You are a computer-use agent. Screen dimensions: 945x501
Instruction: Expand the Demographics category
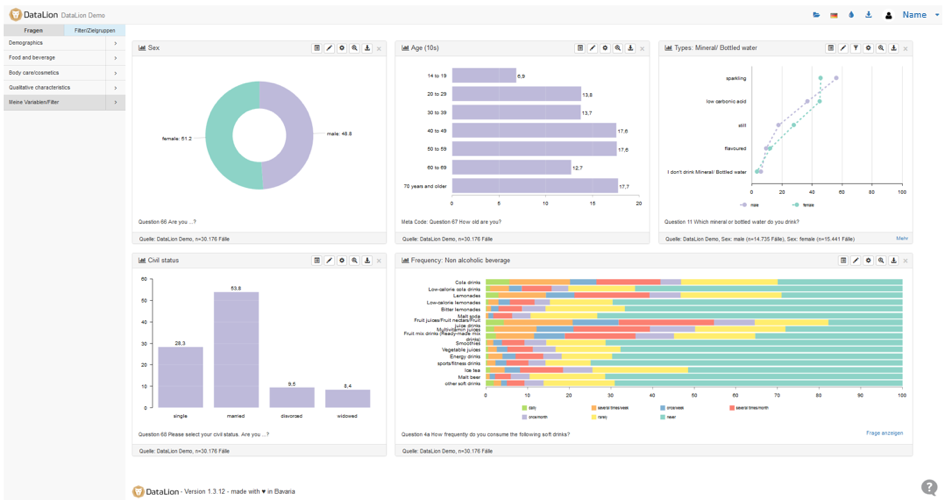64,43
